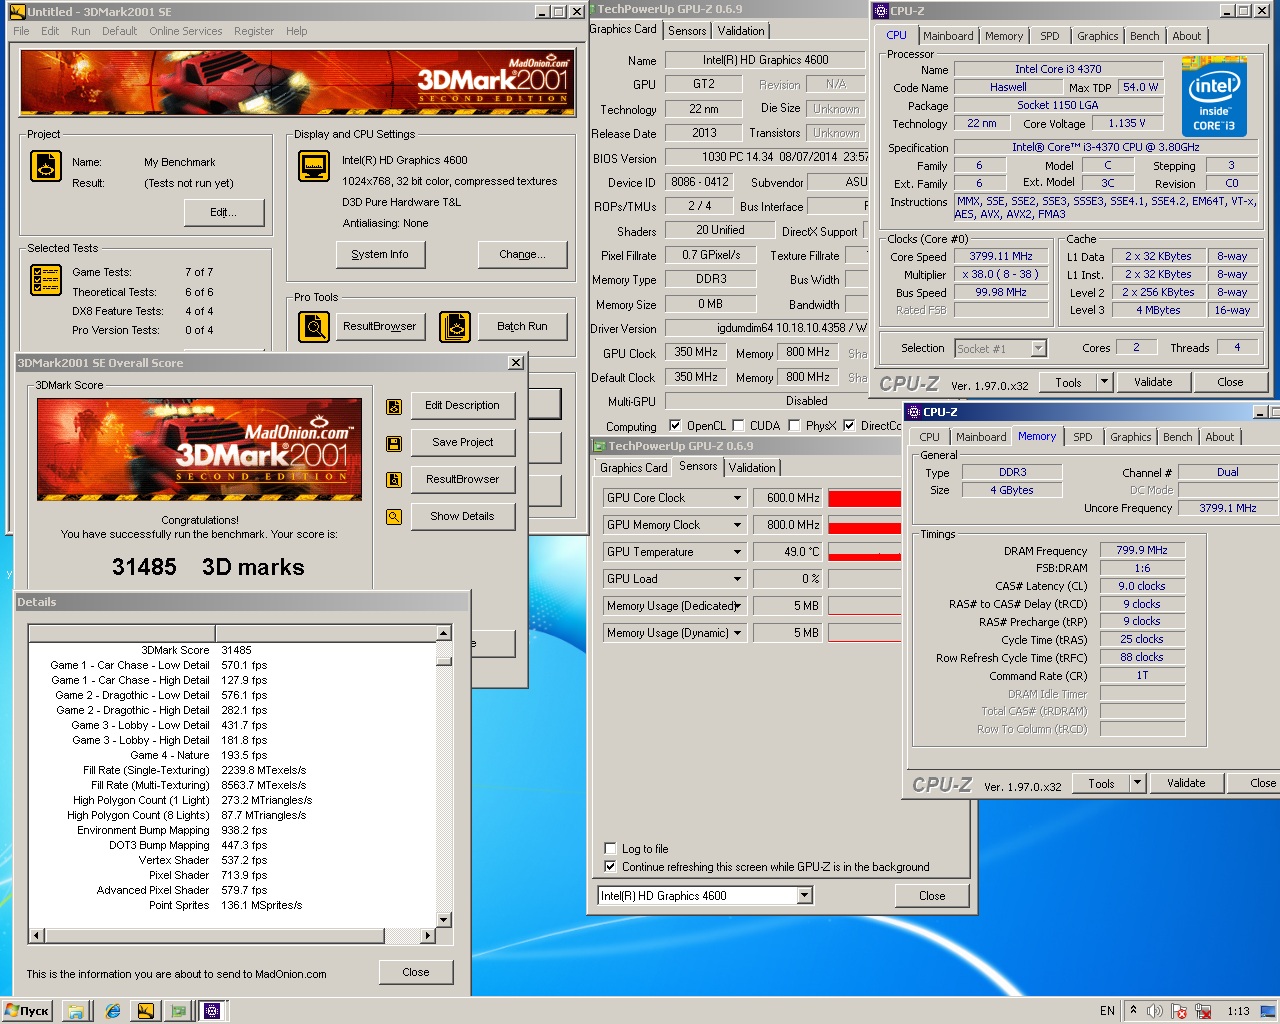Click the network icon with red X in tray

(1203, 1011)
